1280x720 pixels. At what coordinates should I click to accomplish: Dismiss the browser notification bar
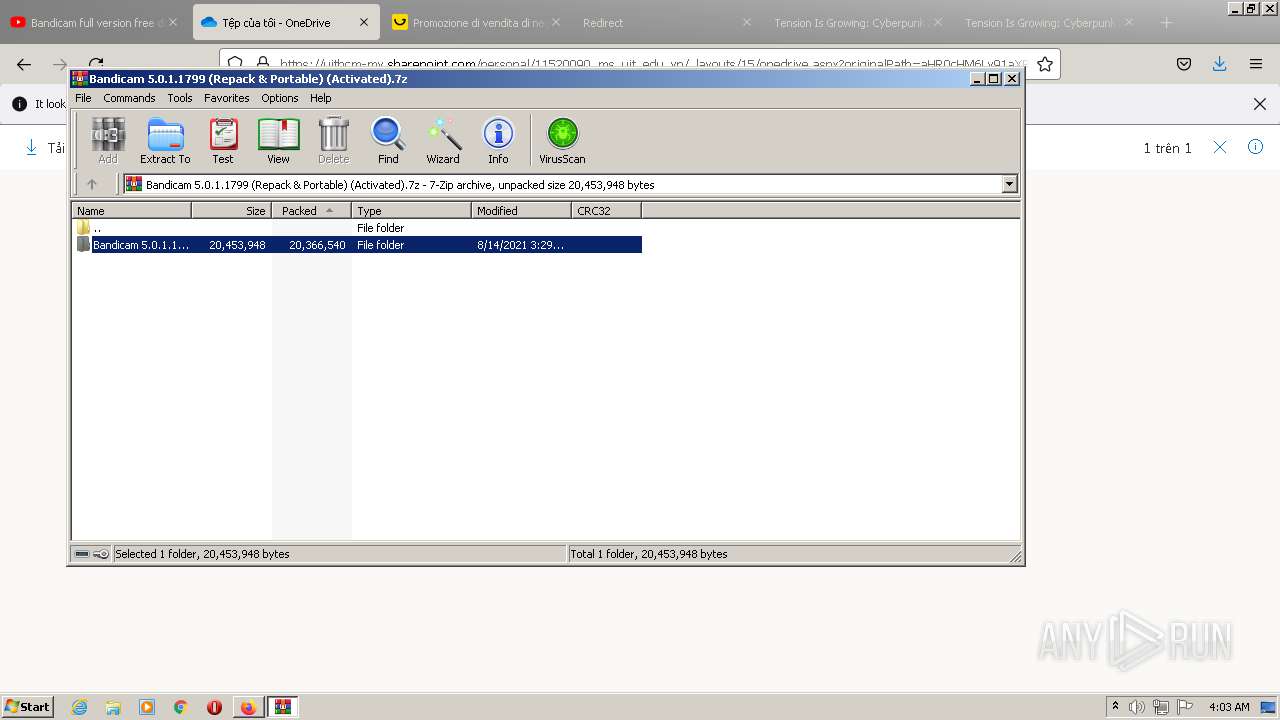tap(1260, 104)
